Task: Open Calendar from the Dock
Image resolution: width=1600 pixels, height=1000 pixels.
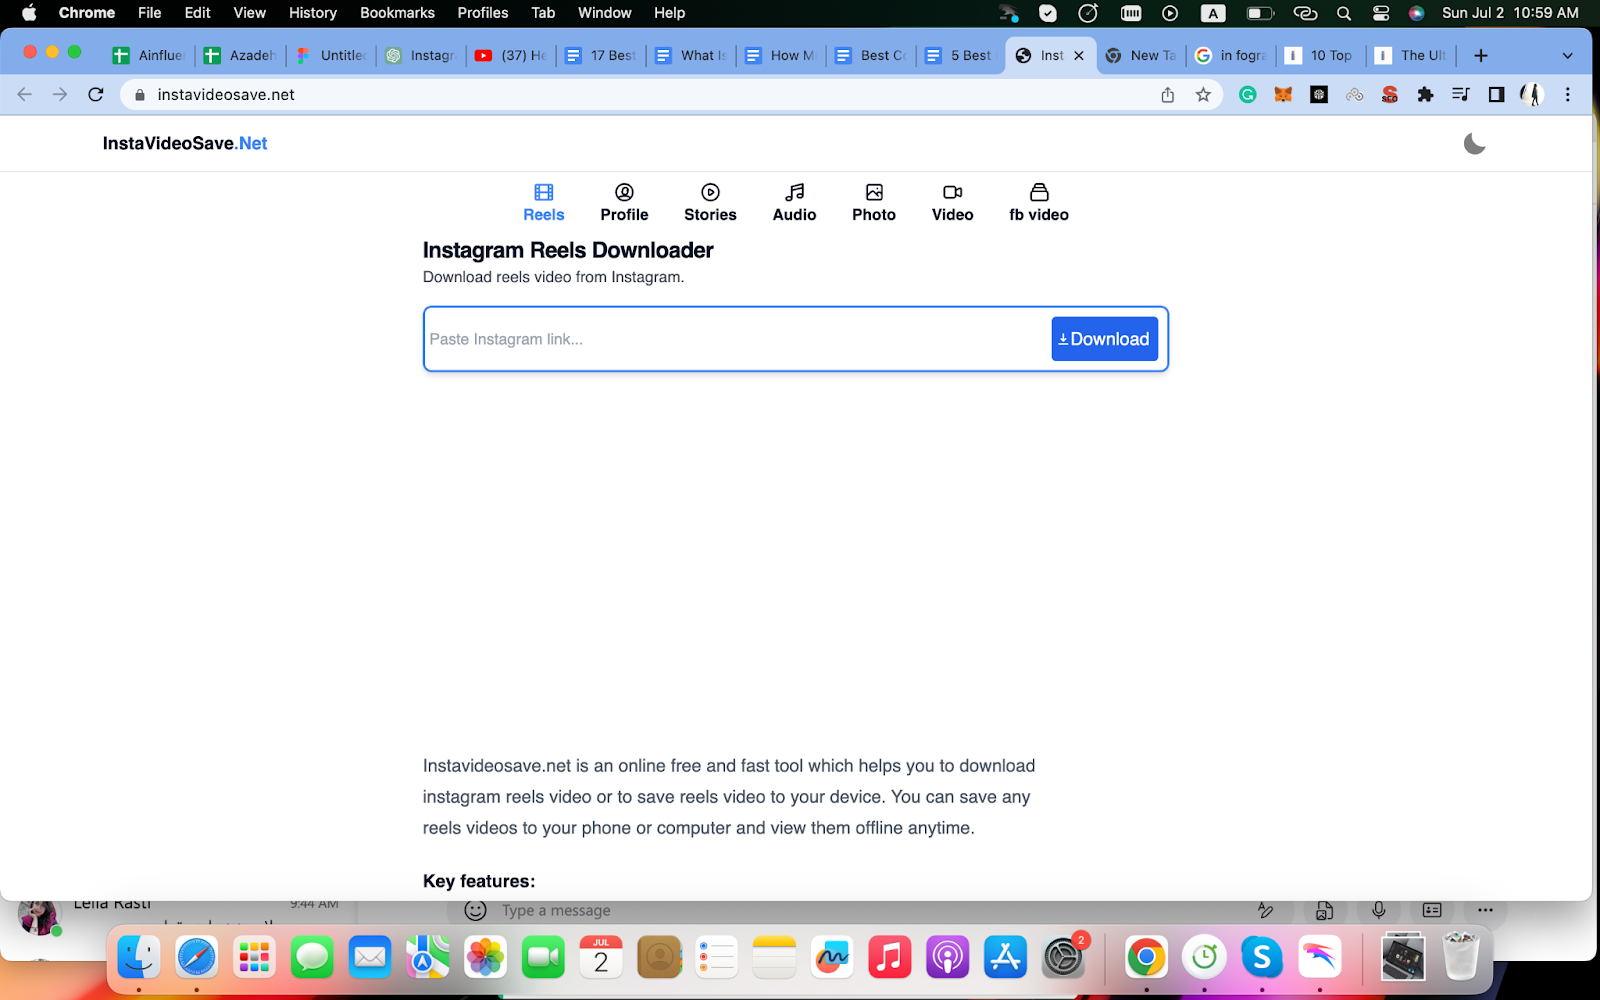Action: 601,957
